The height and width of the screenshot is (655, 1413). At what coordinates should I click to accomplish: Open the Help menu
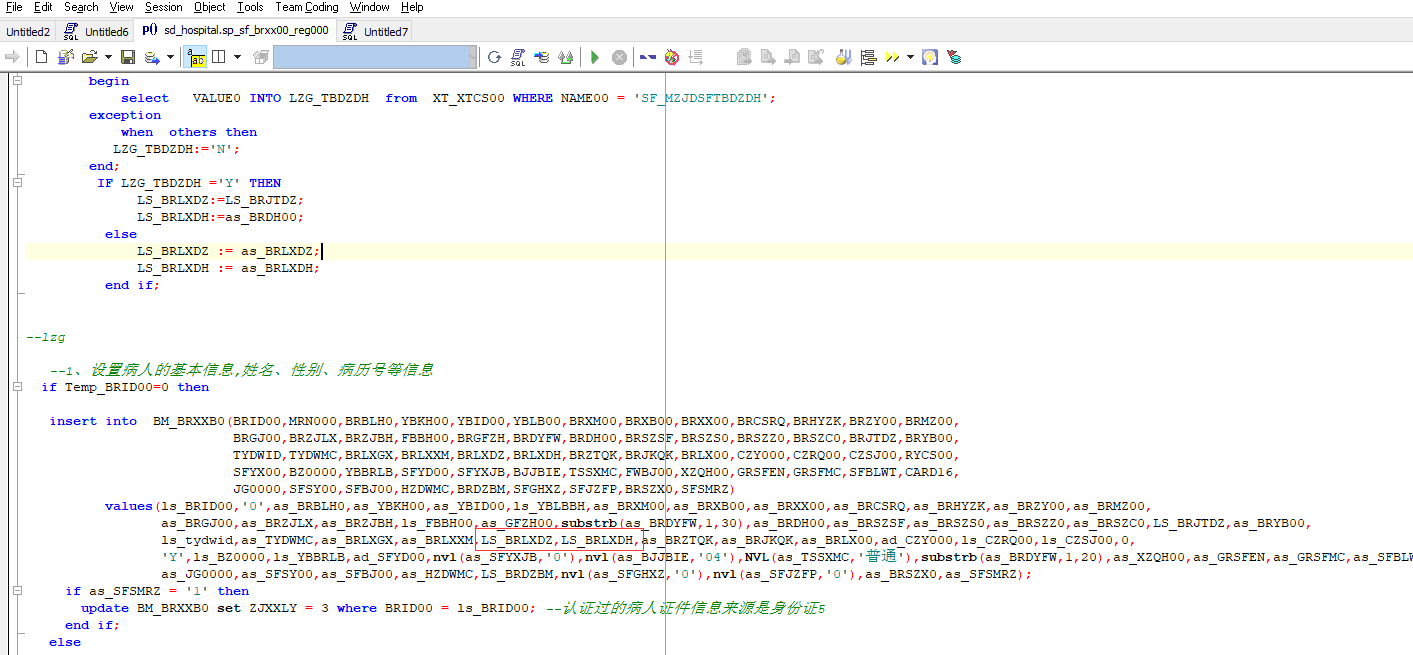(412, 7)
